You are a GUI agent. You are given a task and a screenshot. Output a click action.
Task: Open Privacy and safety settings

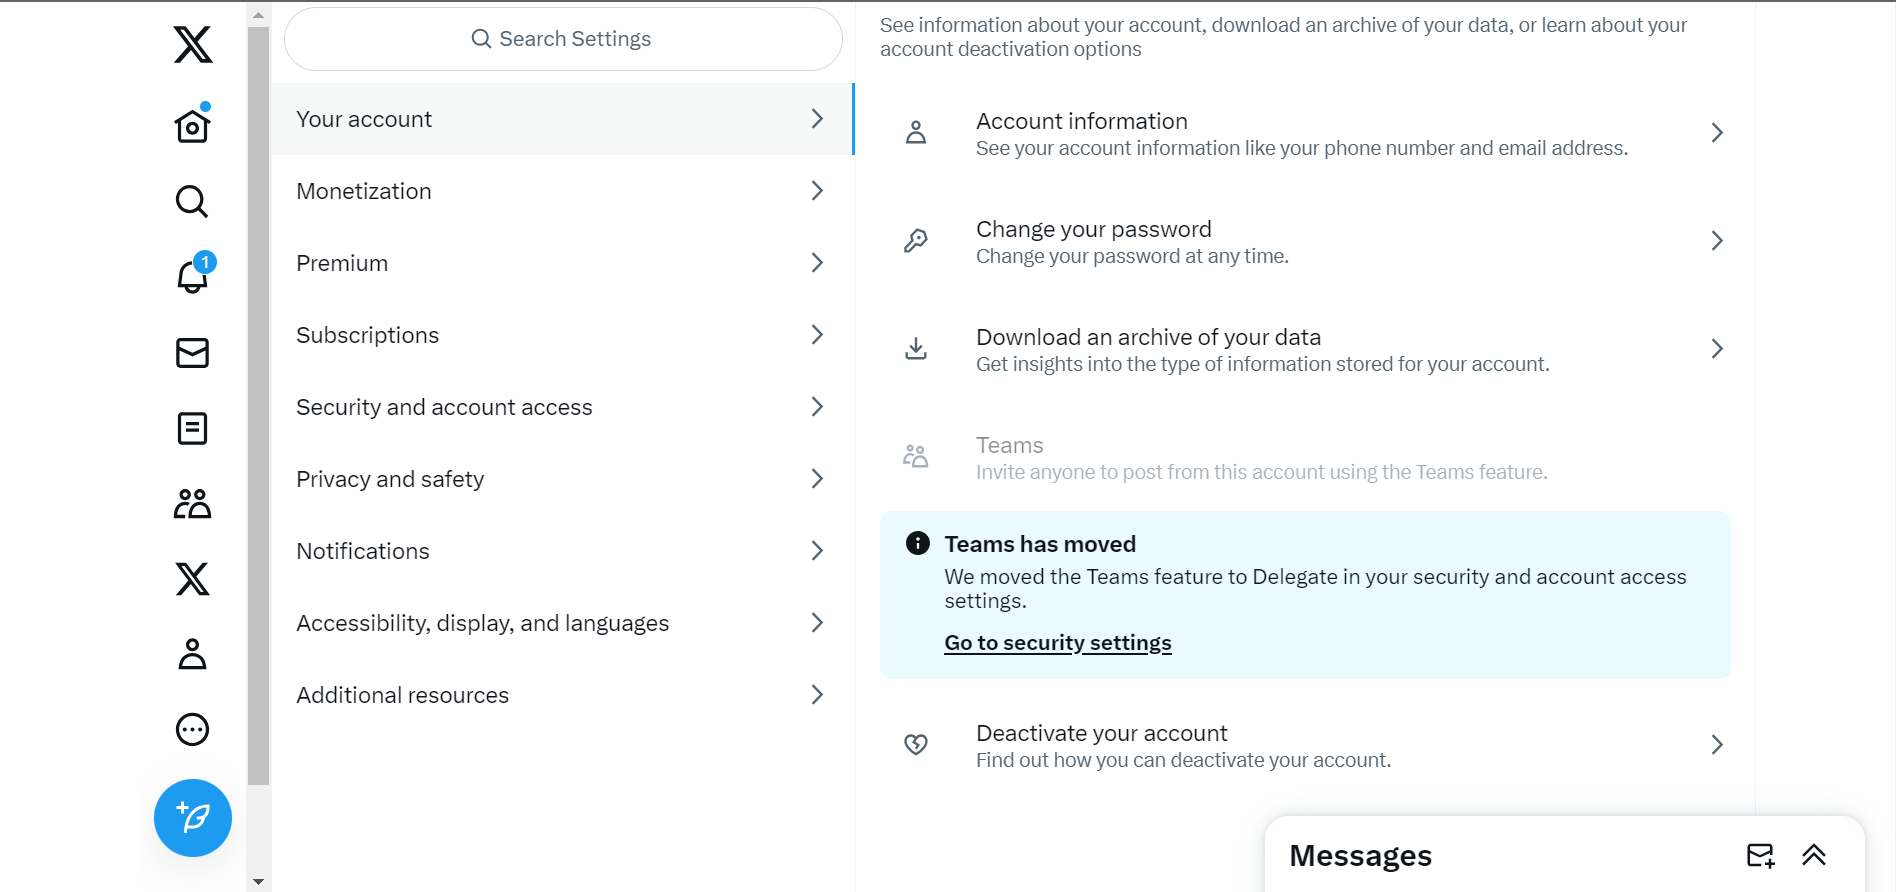pyautogui.click(x=560, y=478)
